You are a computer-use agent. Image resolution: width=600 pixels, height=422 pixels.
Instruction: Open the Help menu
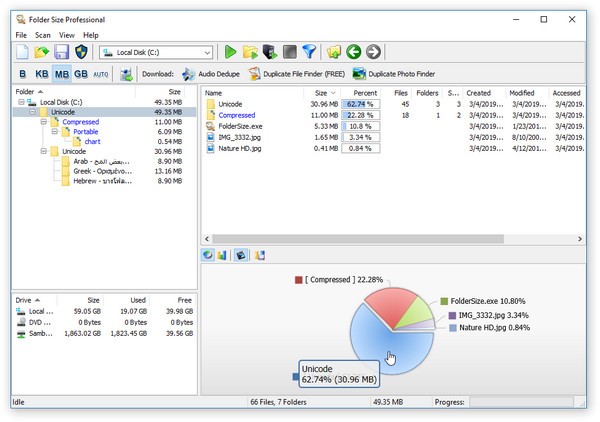(x=91, y=35)
